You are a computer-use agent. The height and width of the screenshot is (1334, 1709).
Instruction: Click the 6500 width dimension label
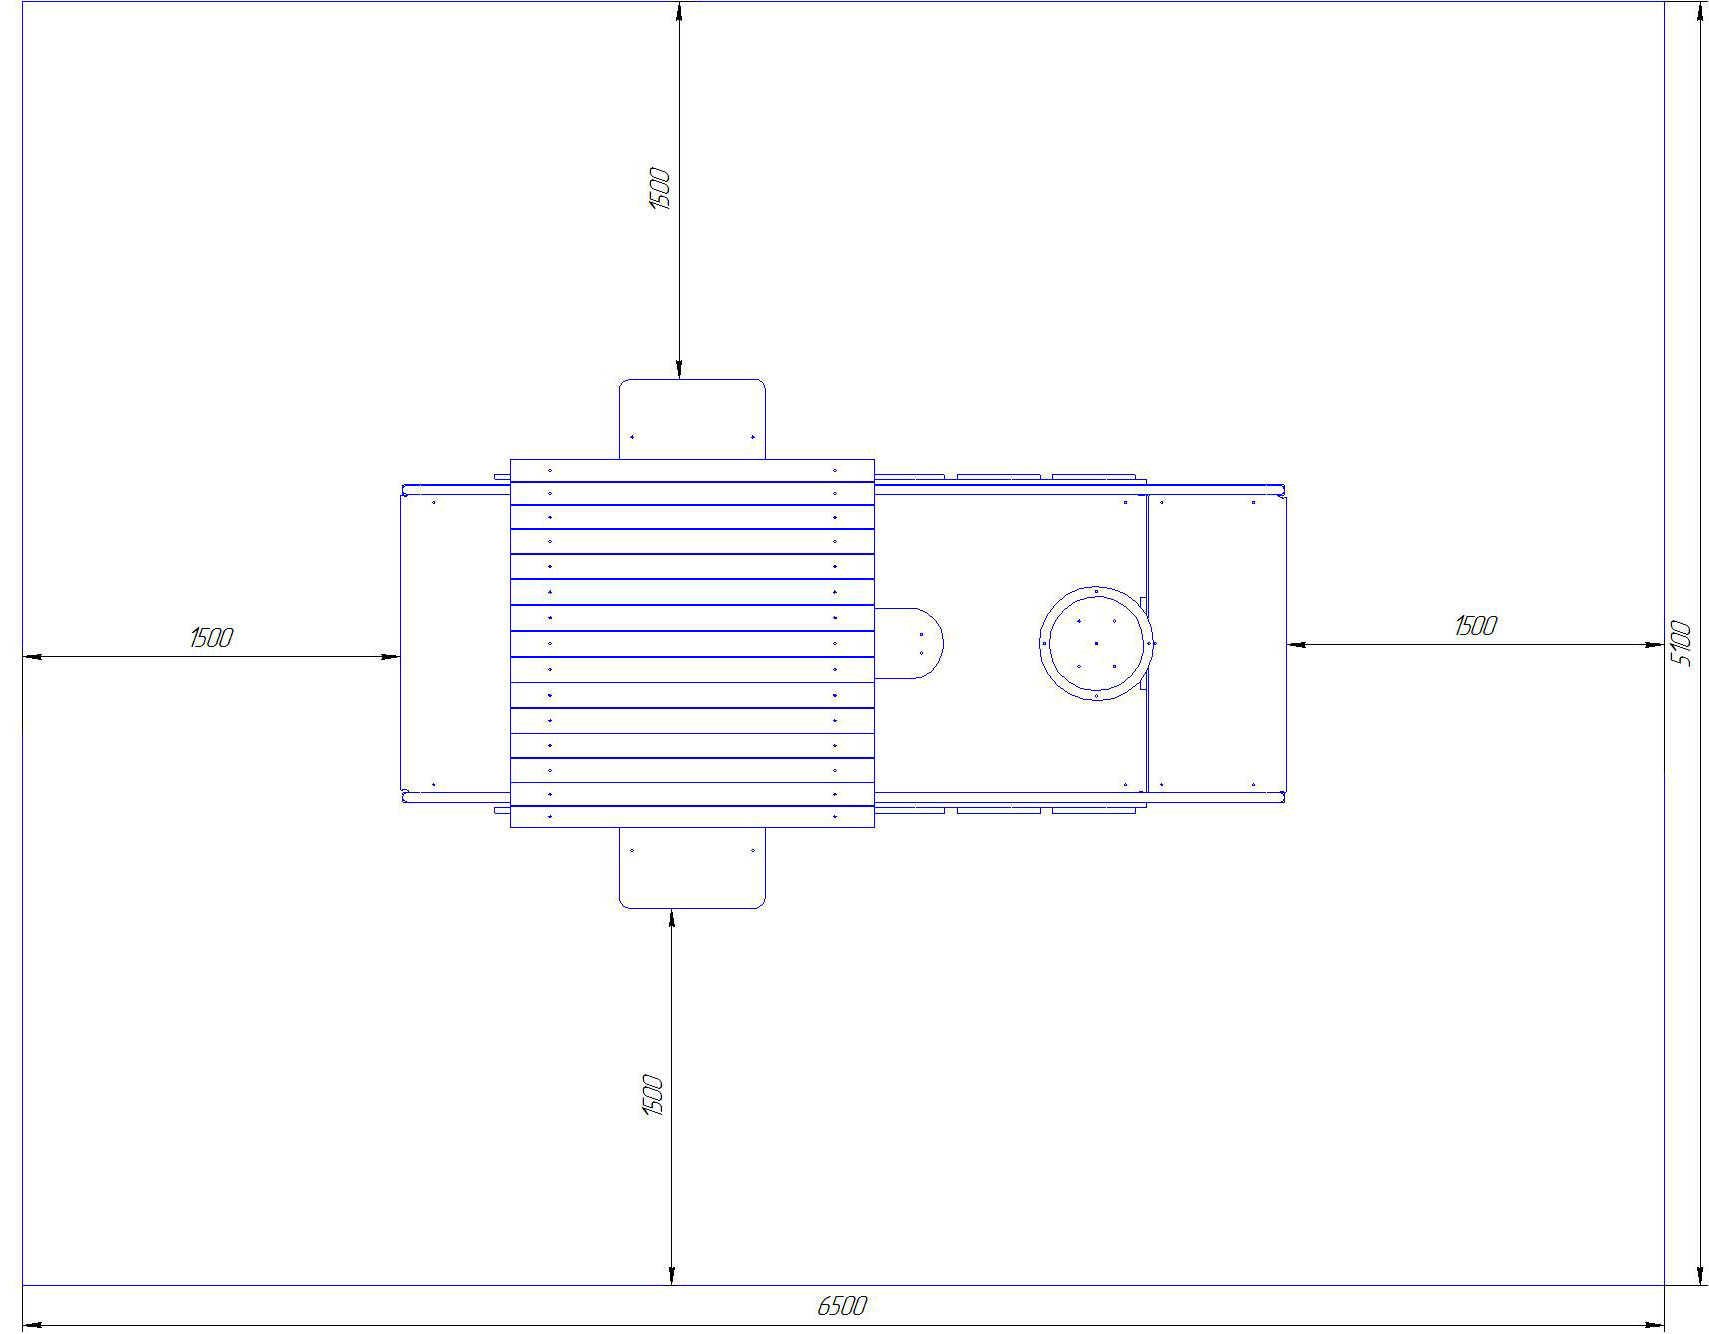point(842,1306)
